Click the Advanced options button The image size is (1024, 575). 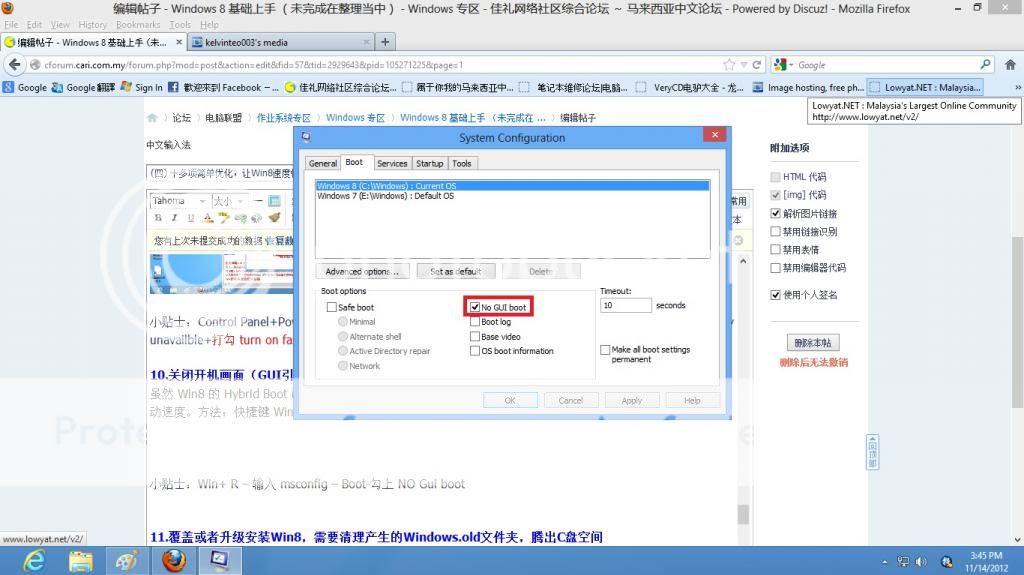362,271
